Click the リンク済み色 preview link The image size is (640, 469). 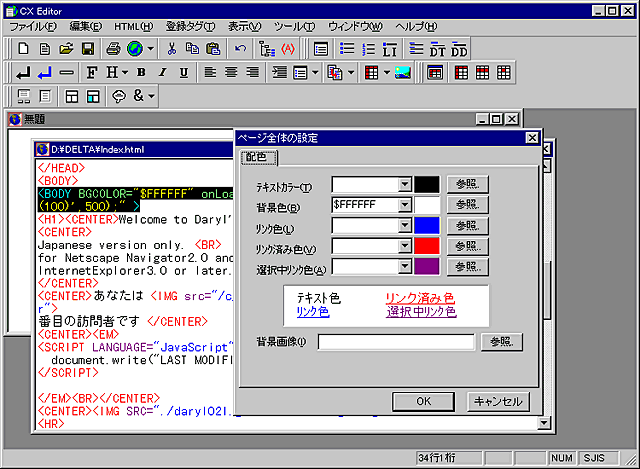[x=420, y=298]
